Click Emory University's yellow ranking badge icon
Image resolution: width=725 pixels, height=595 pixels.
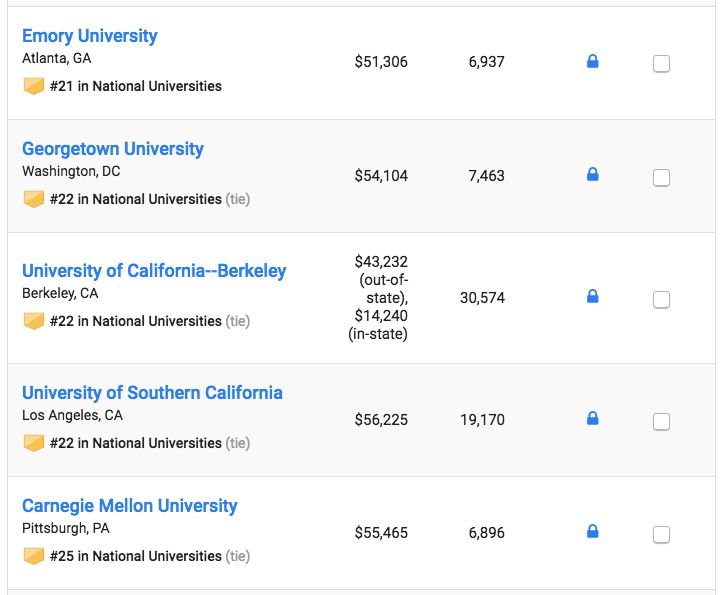(x=34, y=86)
